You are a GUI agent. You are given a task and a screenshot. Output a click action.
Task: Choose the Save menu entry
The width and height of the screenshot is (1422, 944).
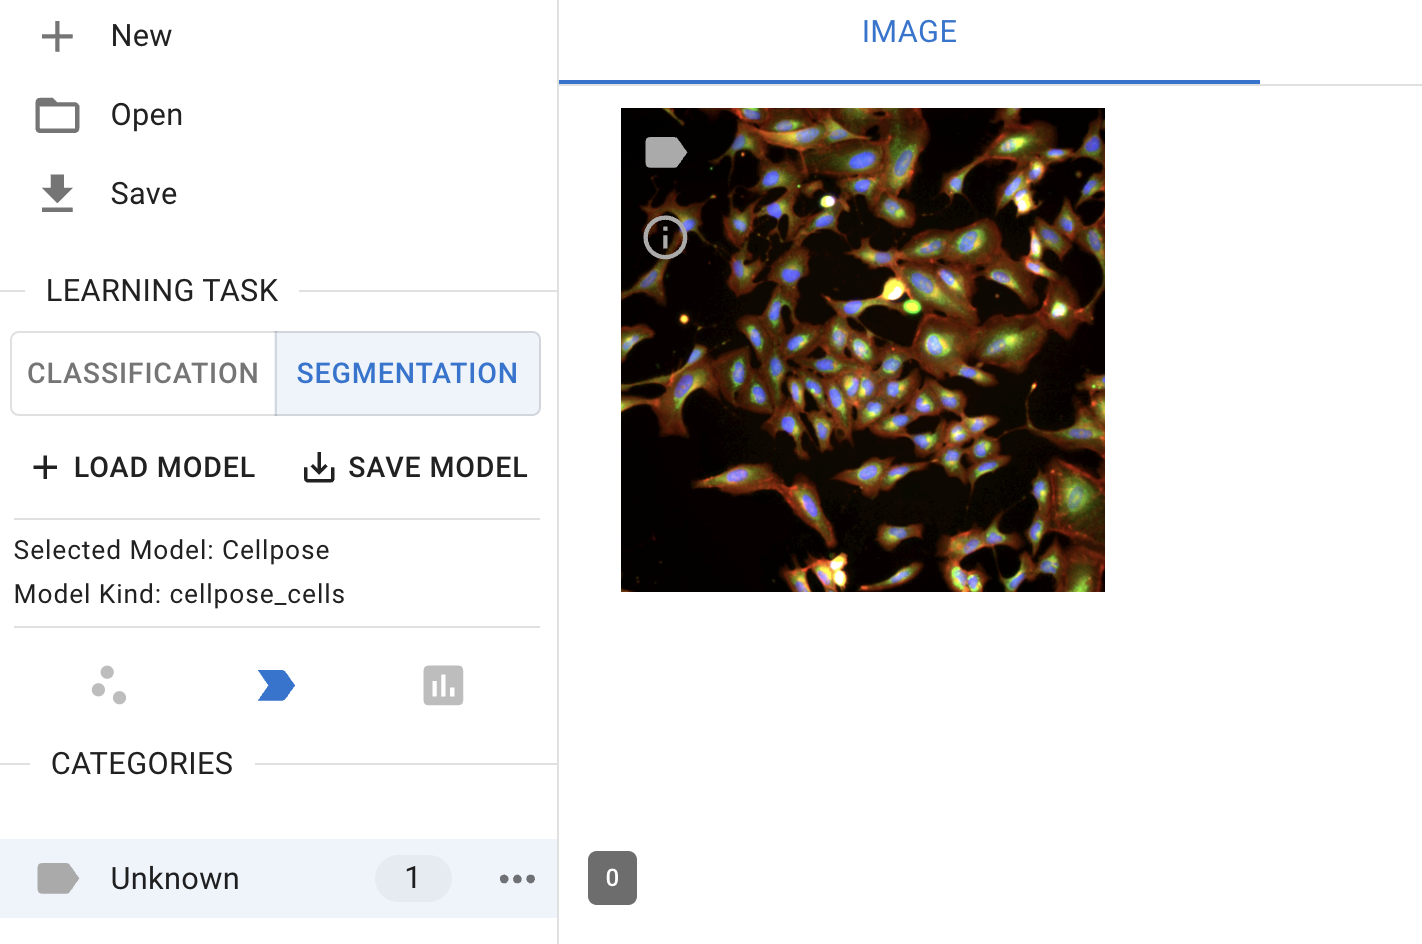tap(144, 193)
